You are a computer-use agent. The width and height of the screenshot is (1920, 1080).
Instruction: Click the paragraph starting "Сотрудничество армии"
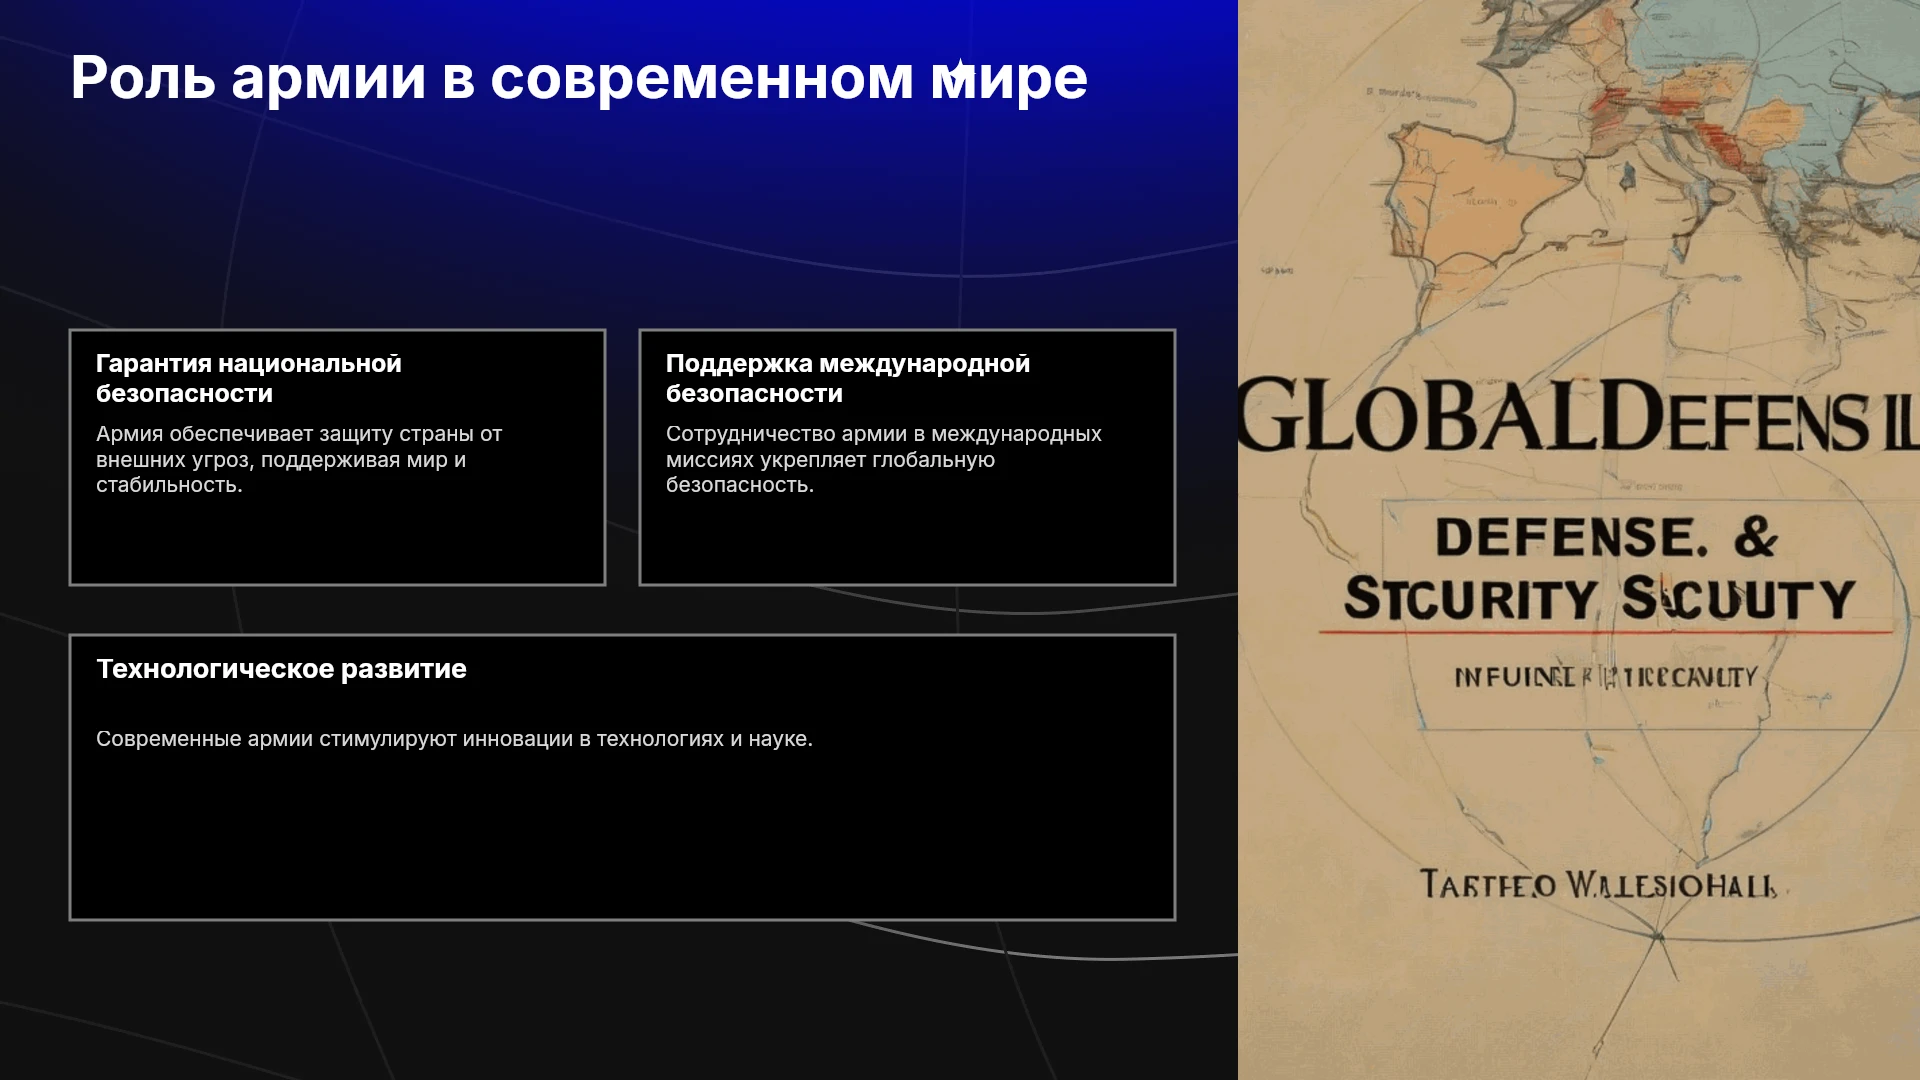click(x=884, y=459)
